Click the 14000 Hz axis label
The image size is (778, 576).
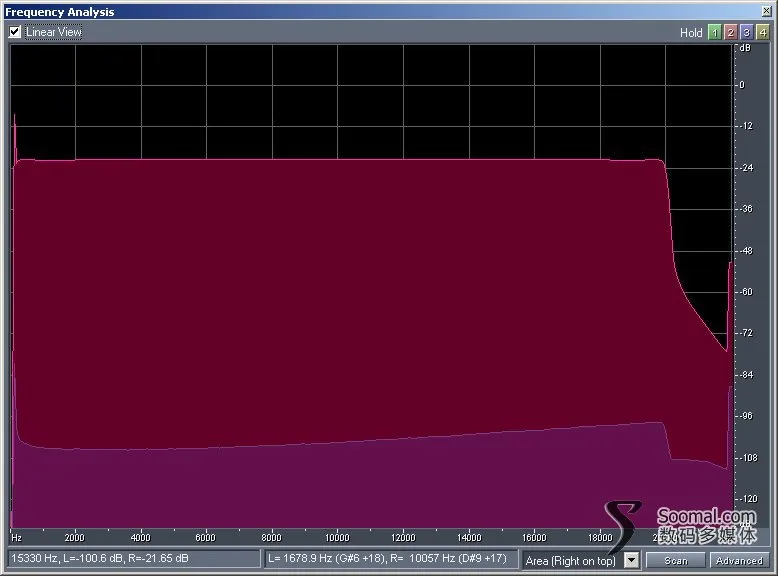[469, 537]
